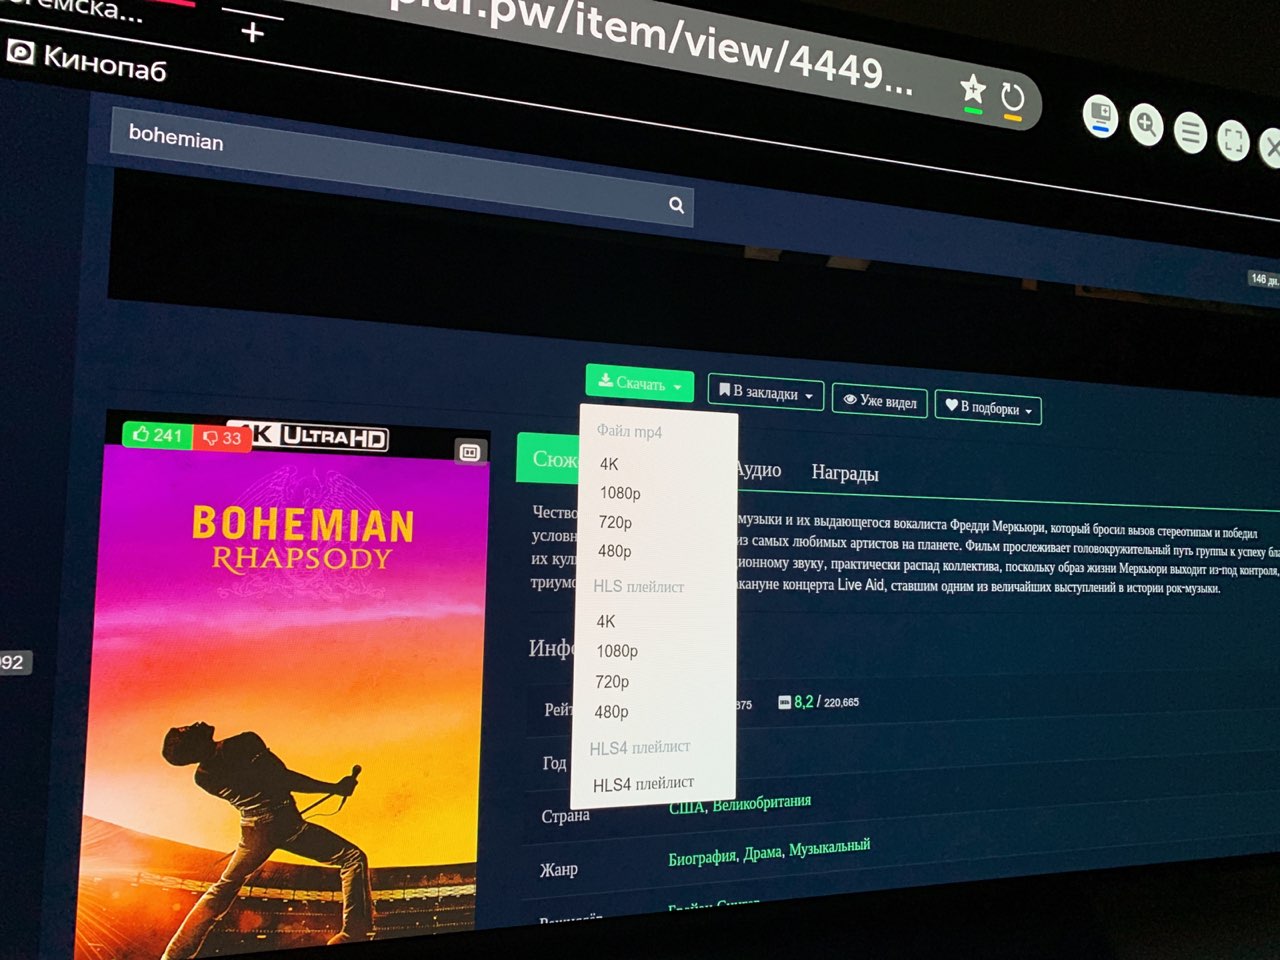Open the 'США' country link

point(686,807)
